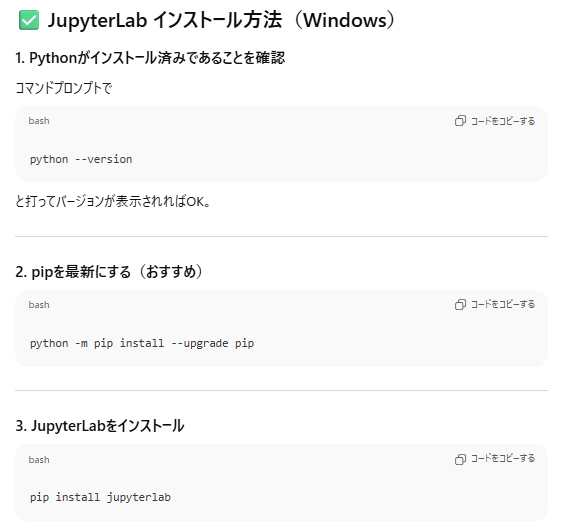
Task: Click the と打ってバージョンが表示されればOK。sentence
Action: pos(113,201)
